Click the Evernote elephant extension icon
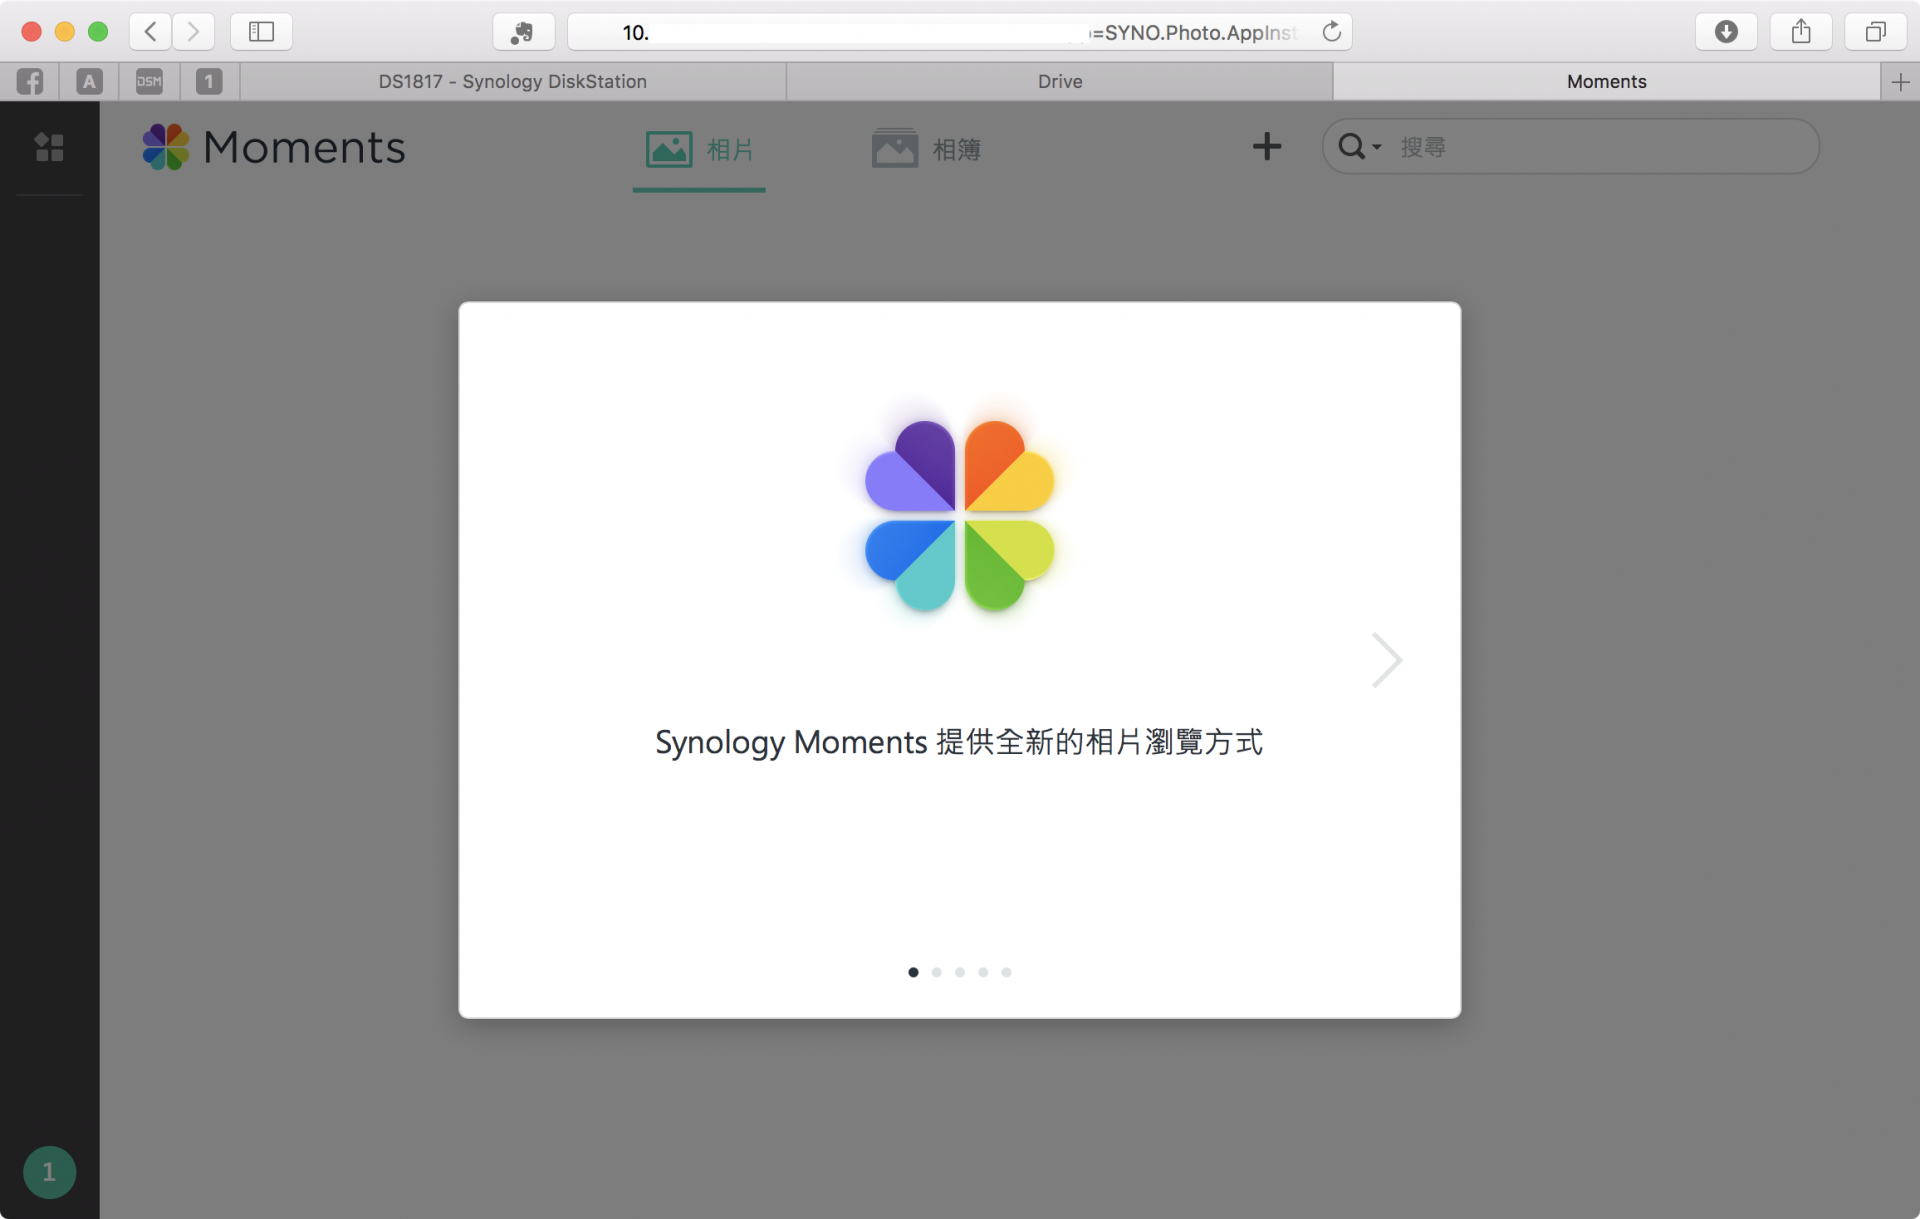This screenshot has width=1920, height=1219. tap(522, 32)
